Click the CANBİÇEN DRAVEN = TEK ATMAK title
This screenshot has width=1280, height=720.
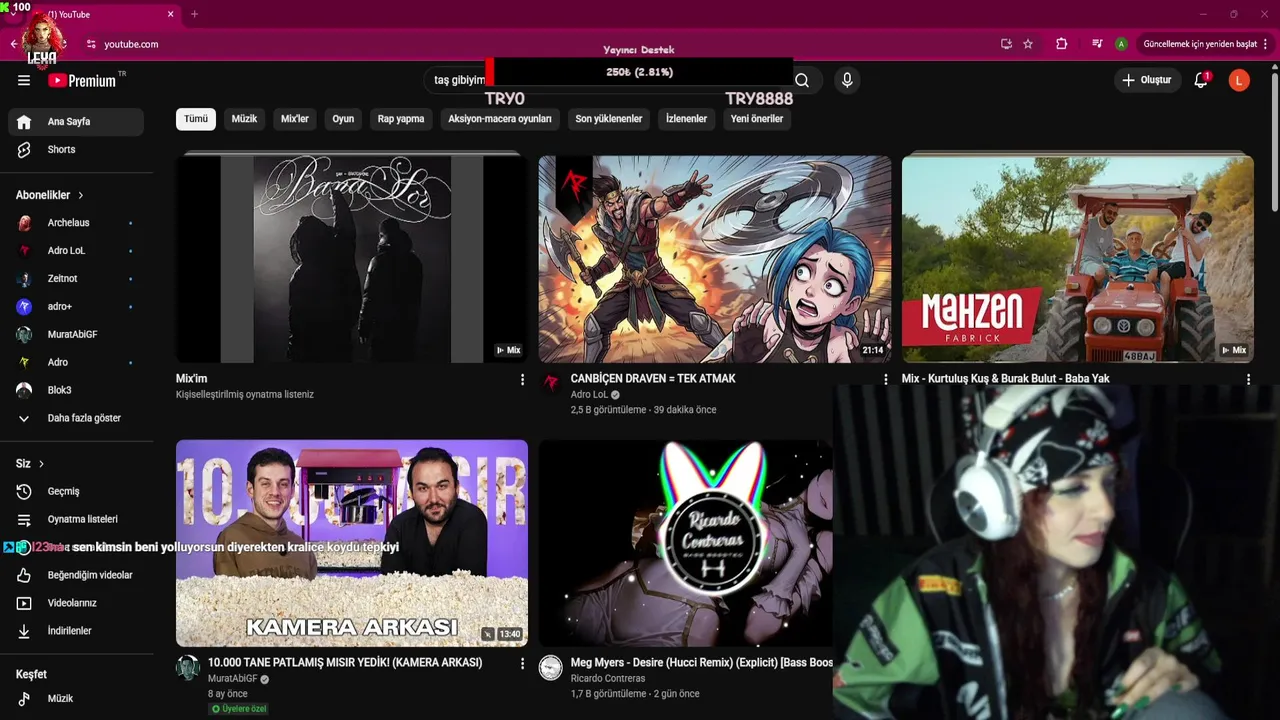click(653, 379)
